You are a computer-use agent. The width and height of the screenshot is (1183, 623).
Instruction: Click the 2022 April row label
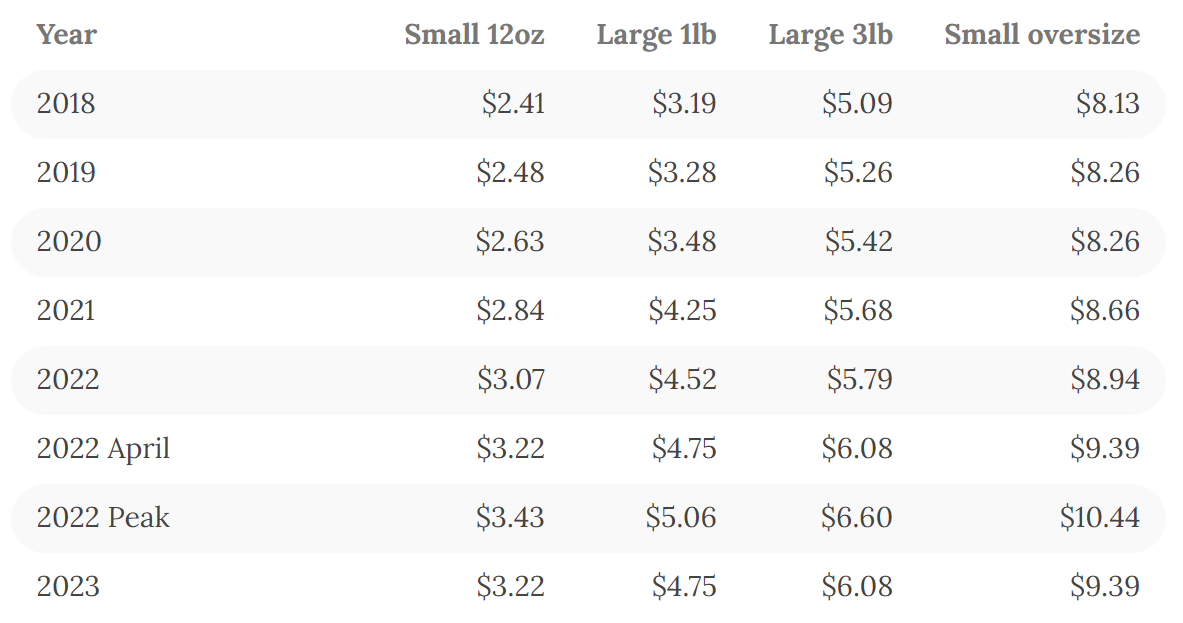(x=103, y=448)
